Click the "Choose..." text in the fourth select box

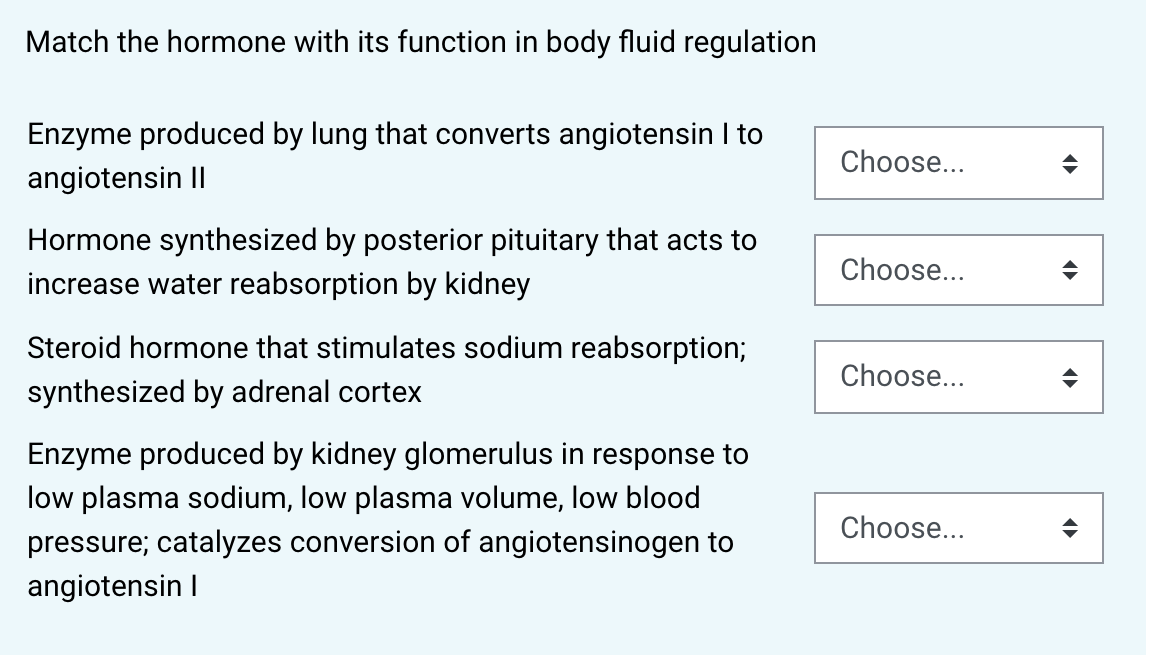(x=902, y=528)
